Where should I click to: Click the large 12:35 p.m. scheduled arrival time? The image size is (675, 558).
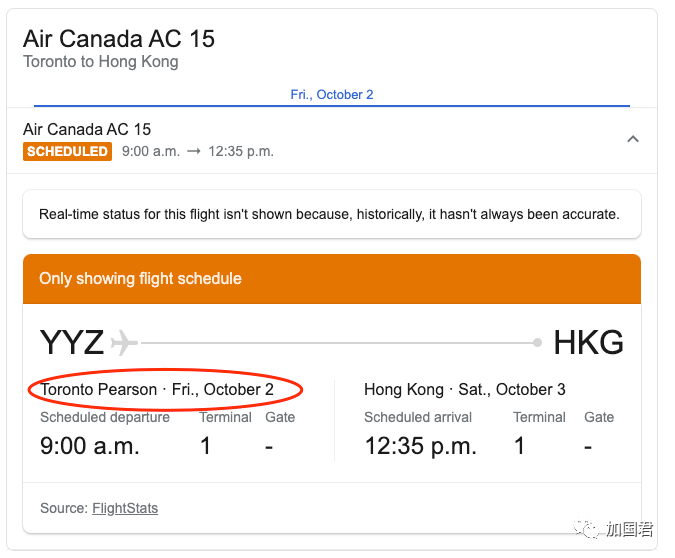(420, 446)
